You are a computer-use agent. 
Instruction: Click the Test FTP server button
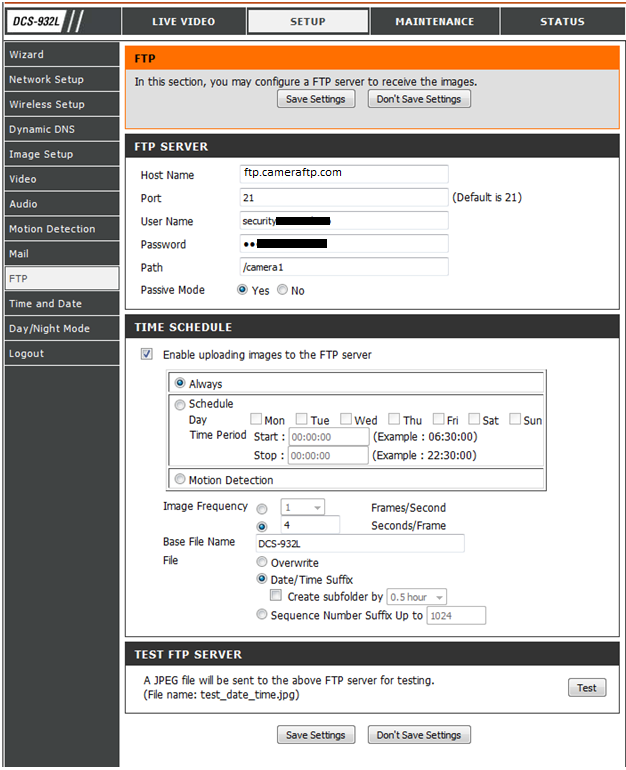pyautogui.click(x=586, y=688)
